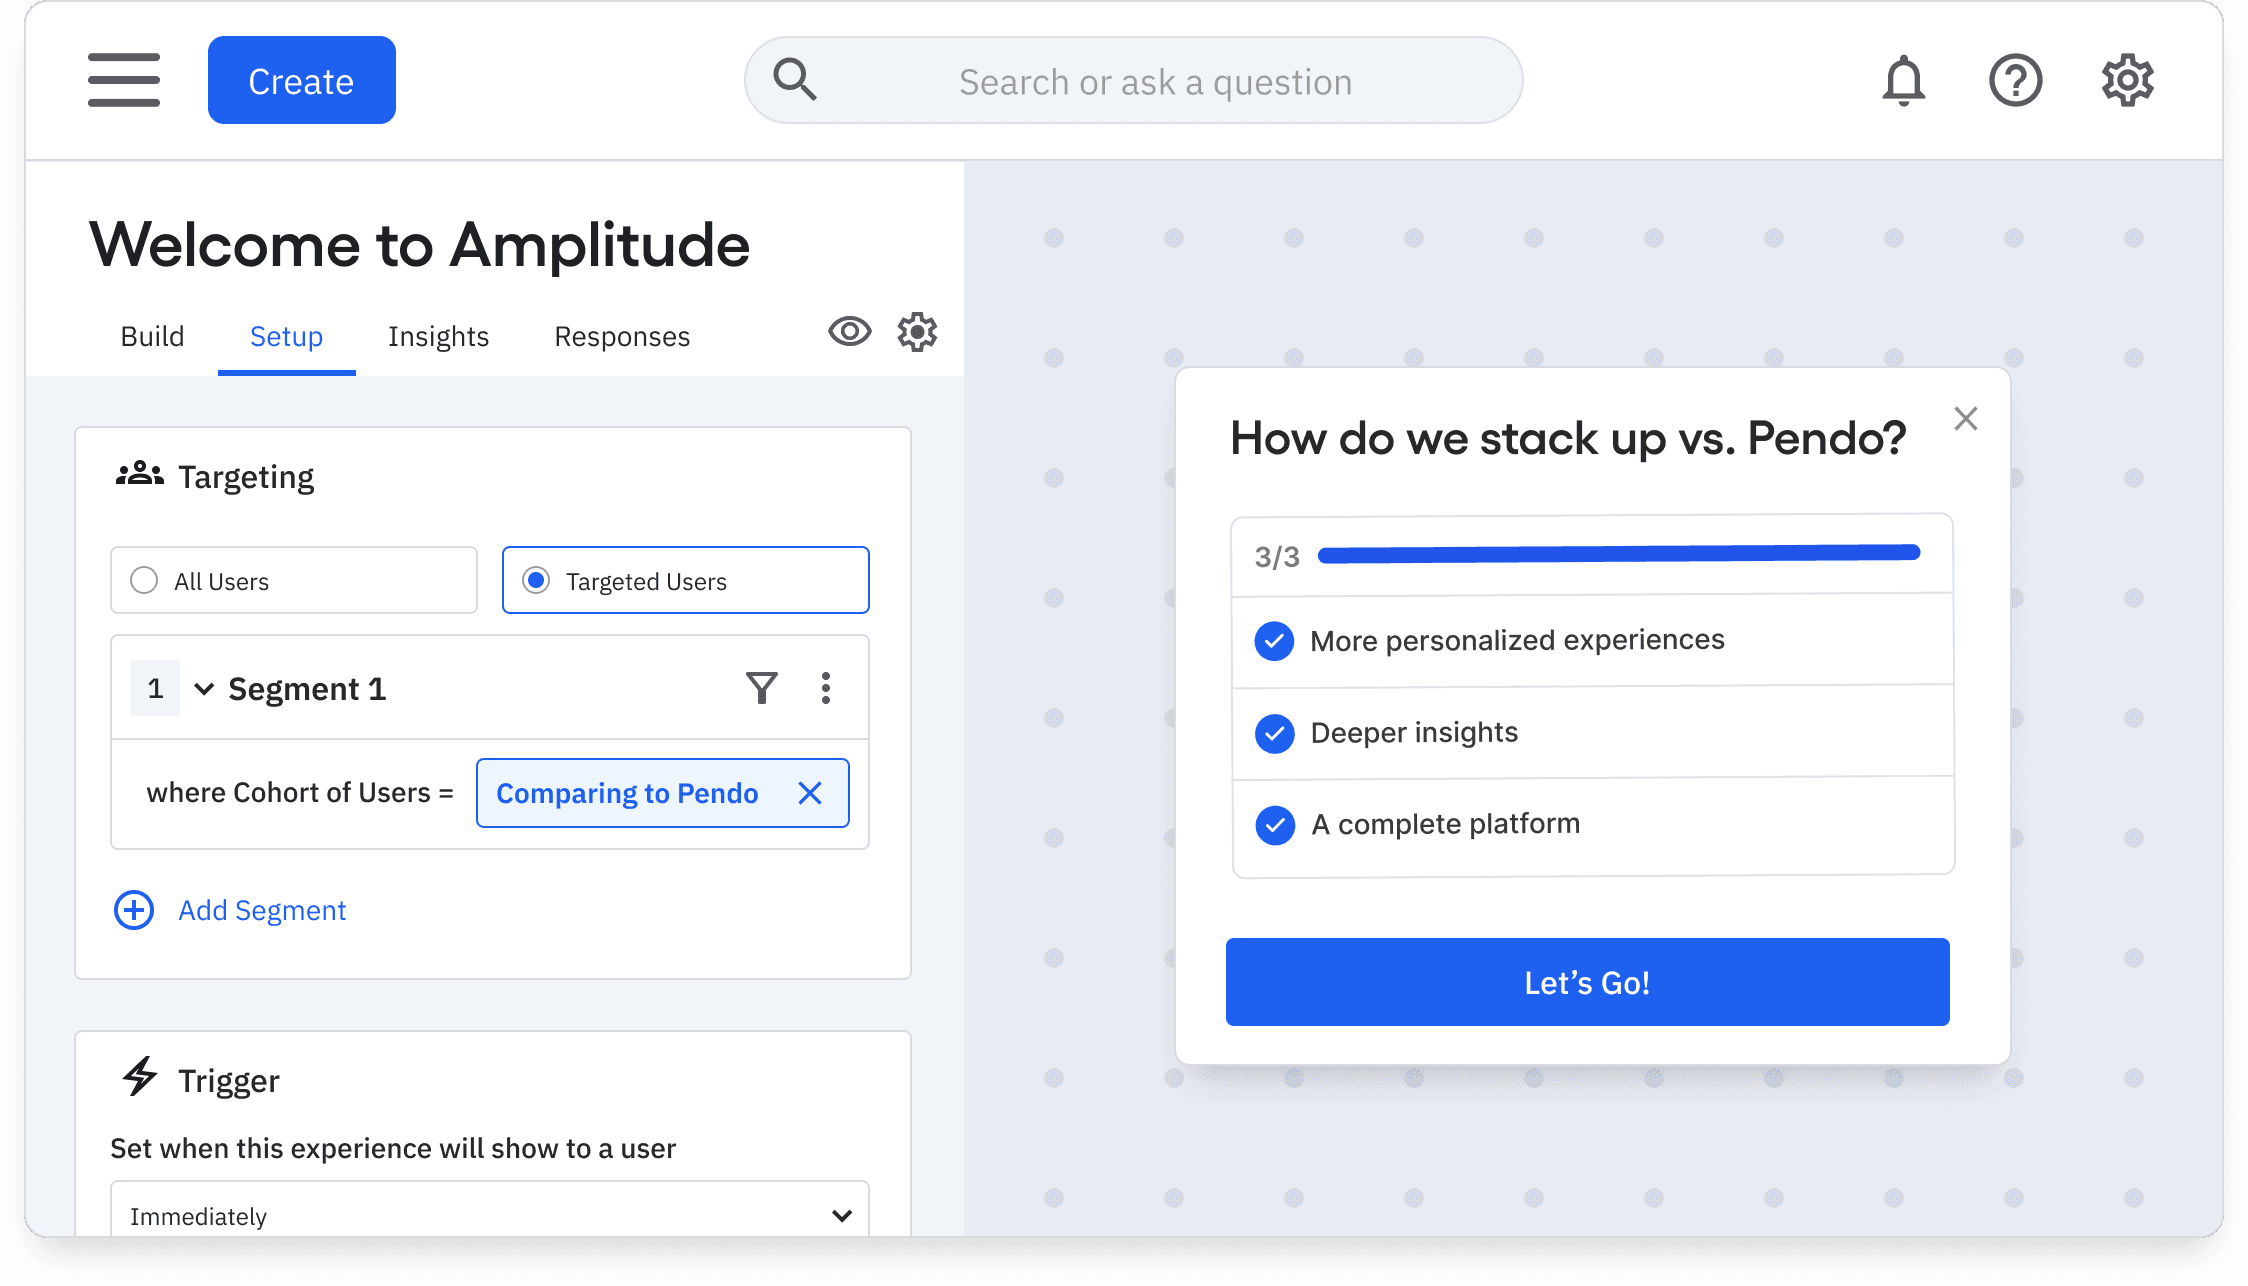
Task: Click the notifications bell icon
Action: (1903, 80)
